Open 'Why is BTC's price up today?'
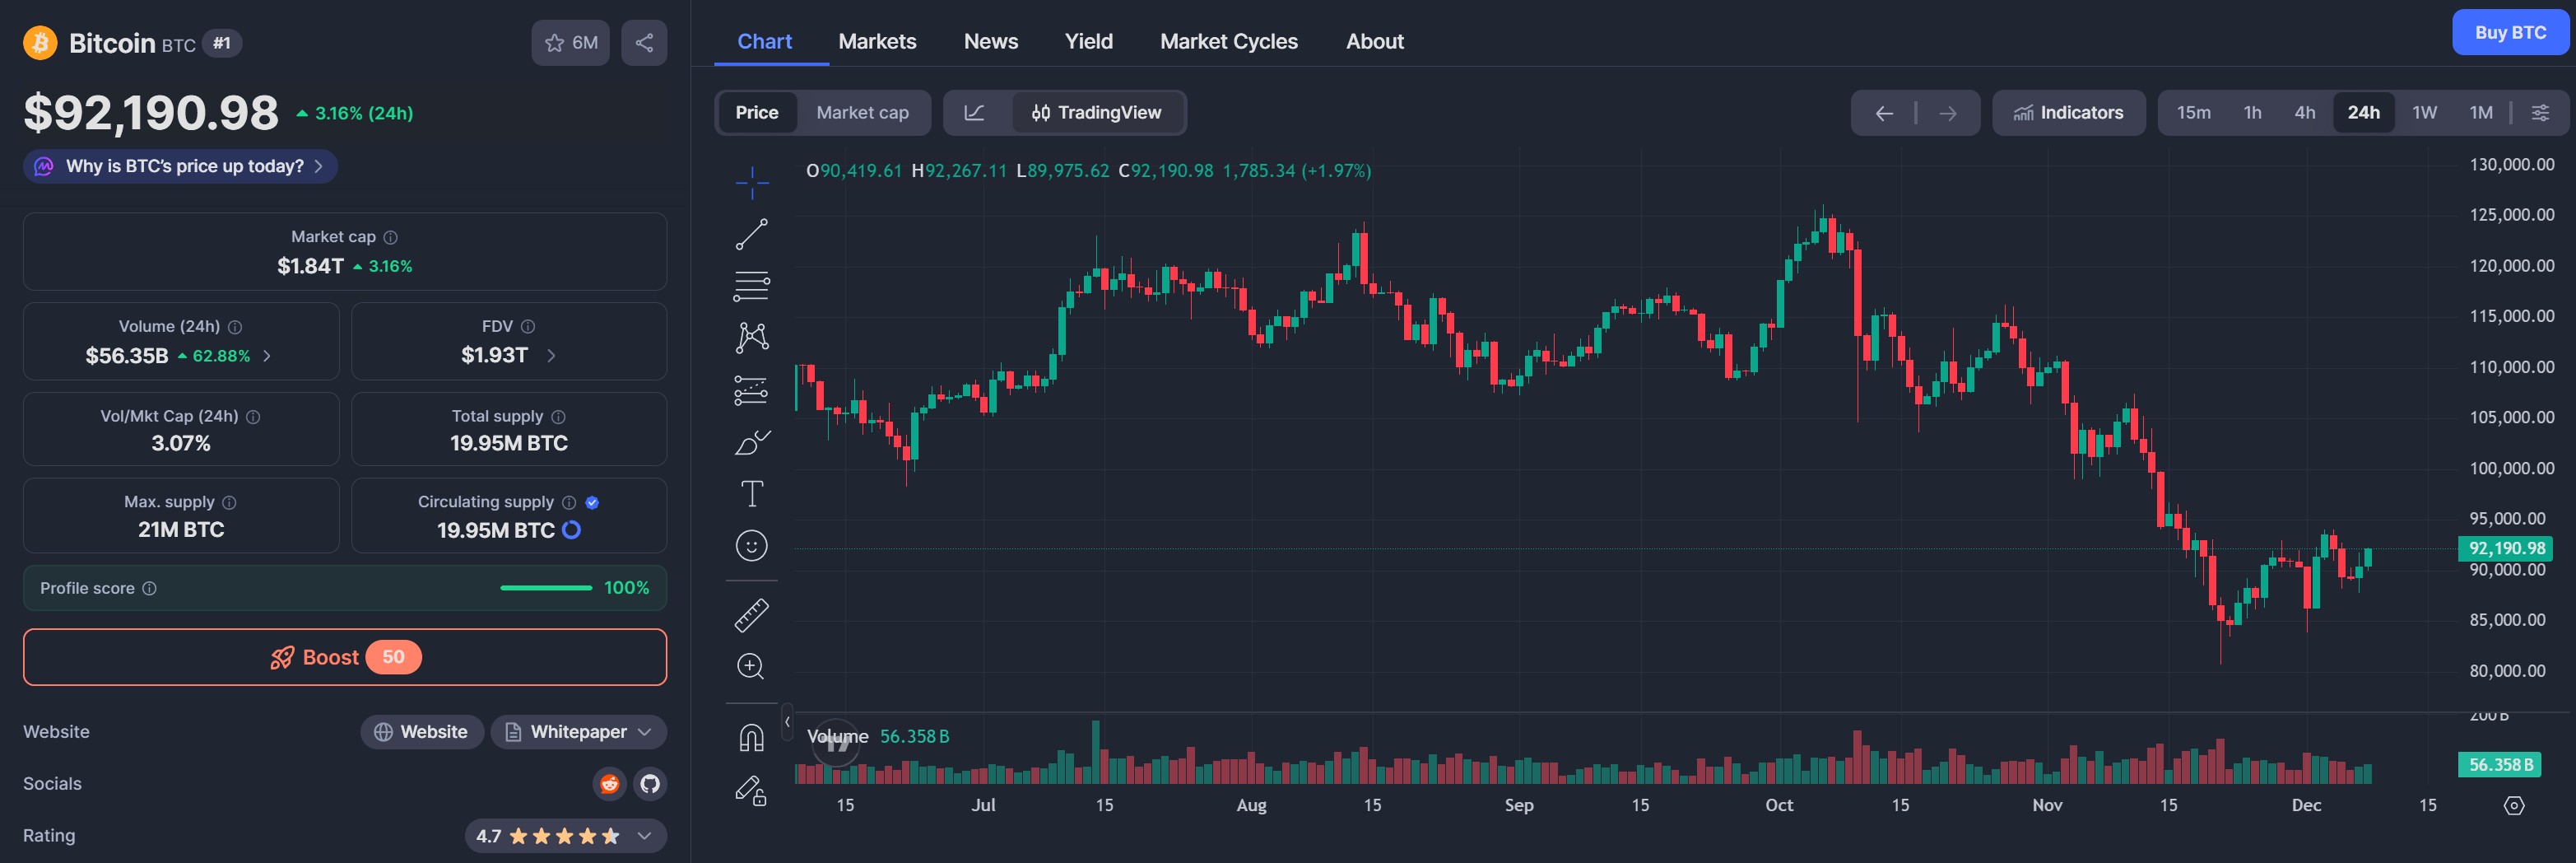Screen dimensions: 2576x863 pos(181,167)
